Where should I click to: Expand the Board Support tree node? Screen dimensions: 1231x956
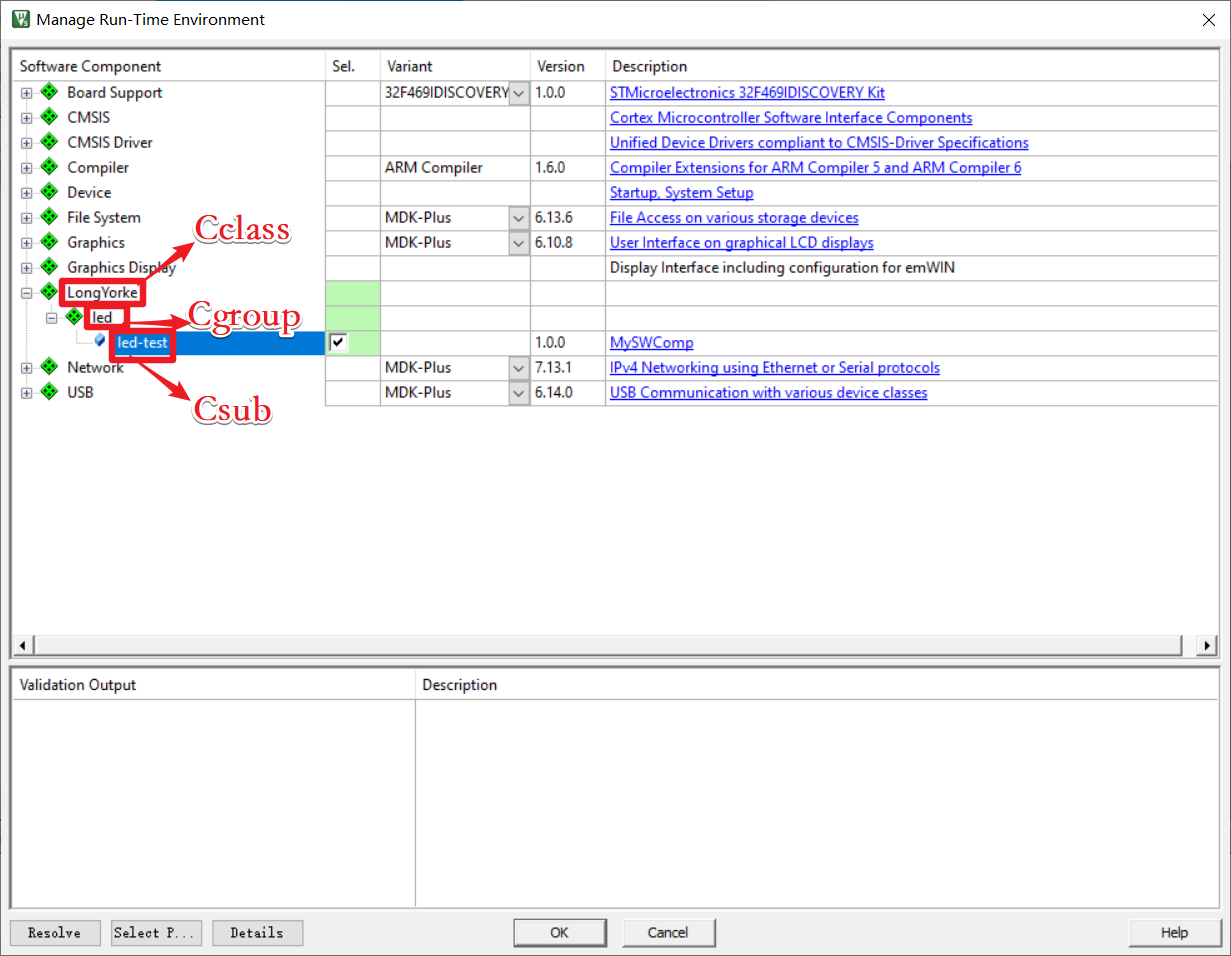pos(27,92)
